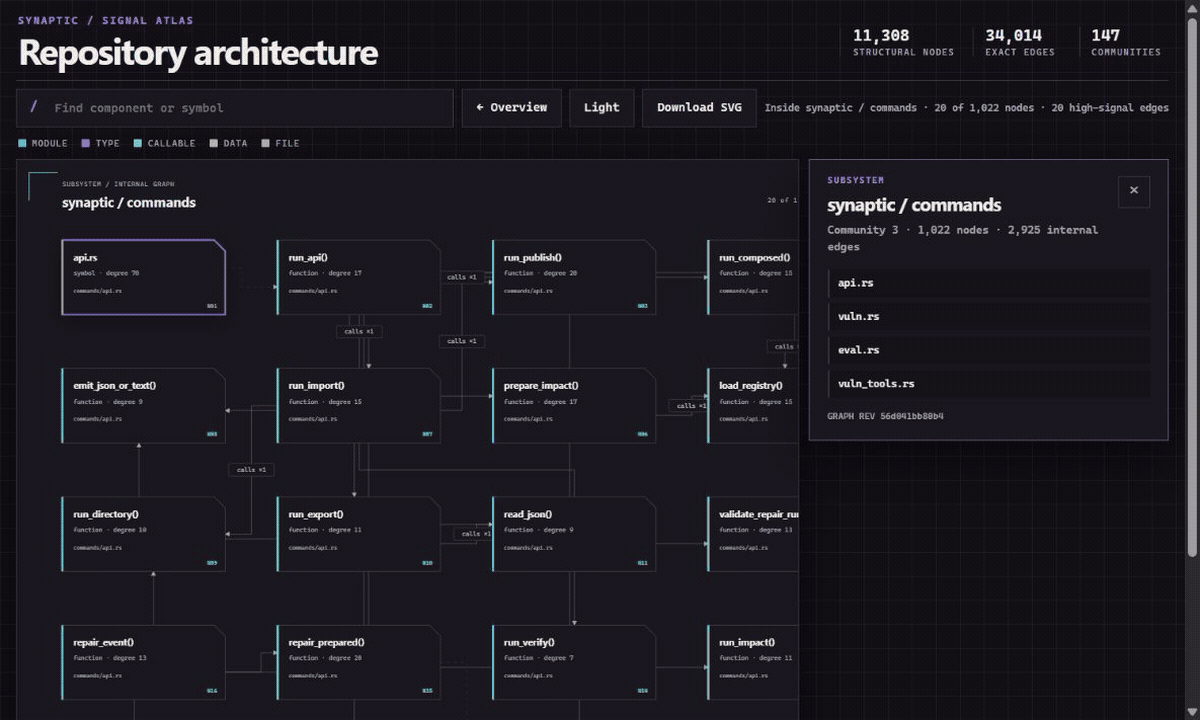Click calls ×1 label left of load_registry()
This screenshot has width=1200, height=720.
688,405
